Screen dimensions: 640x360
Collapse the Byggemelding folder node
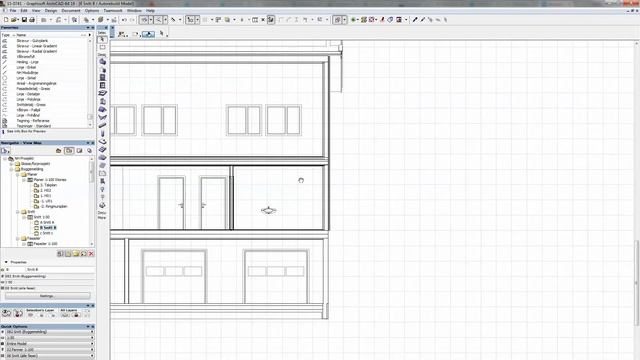(11, 169)
